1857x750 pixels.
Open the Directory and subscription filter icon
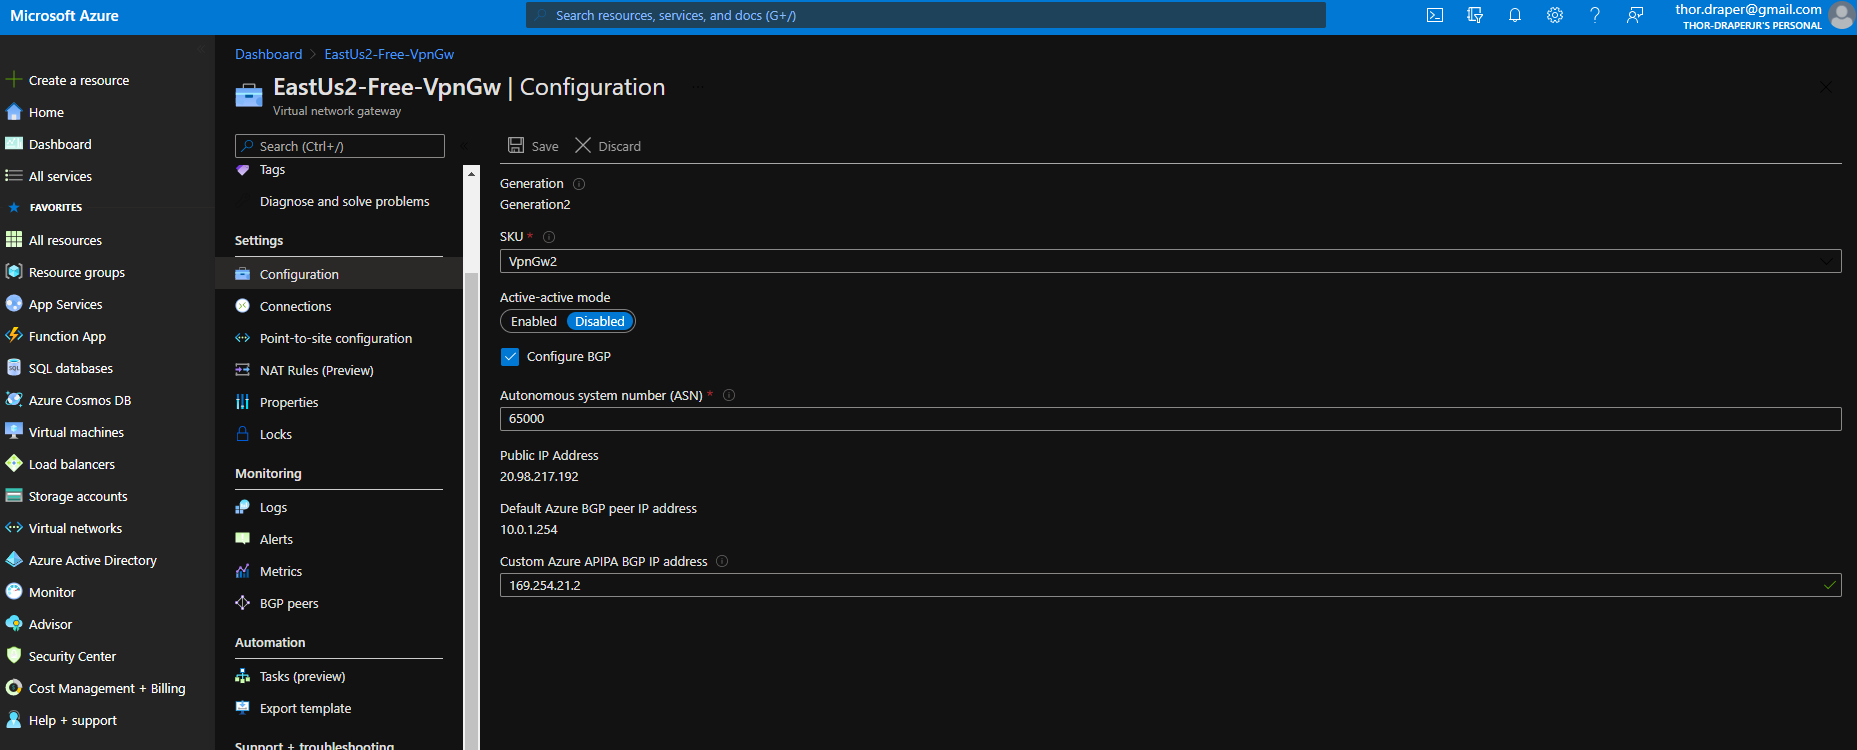pyautogui.click(x=1475, y=15)
